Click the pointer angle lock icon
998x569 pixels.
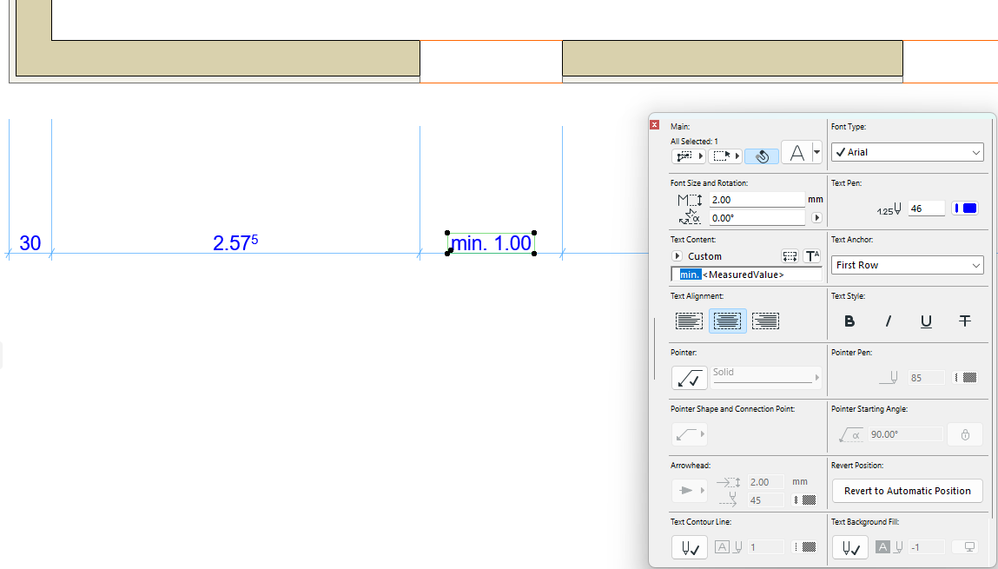[965, 435]
